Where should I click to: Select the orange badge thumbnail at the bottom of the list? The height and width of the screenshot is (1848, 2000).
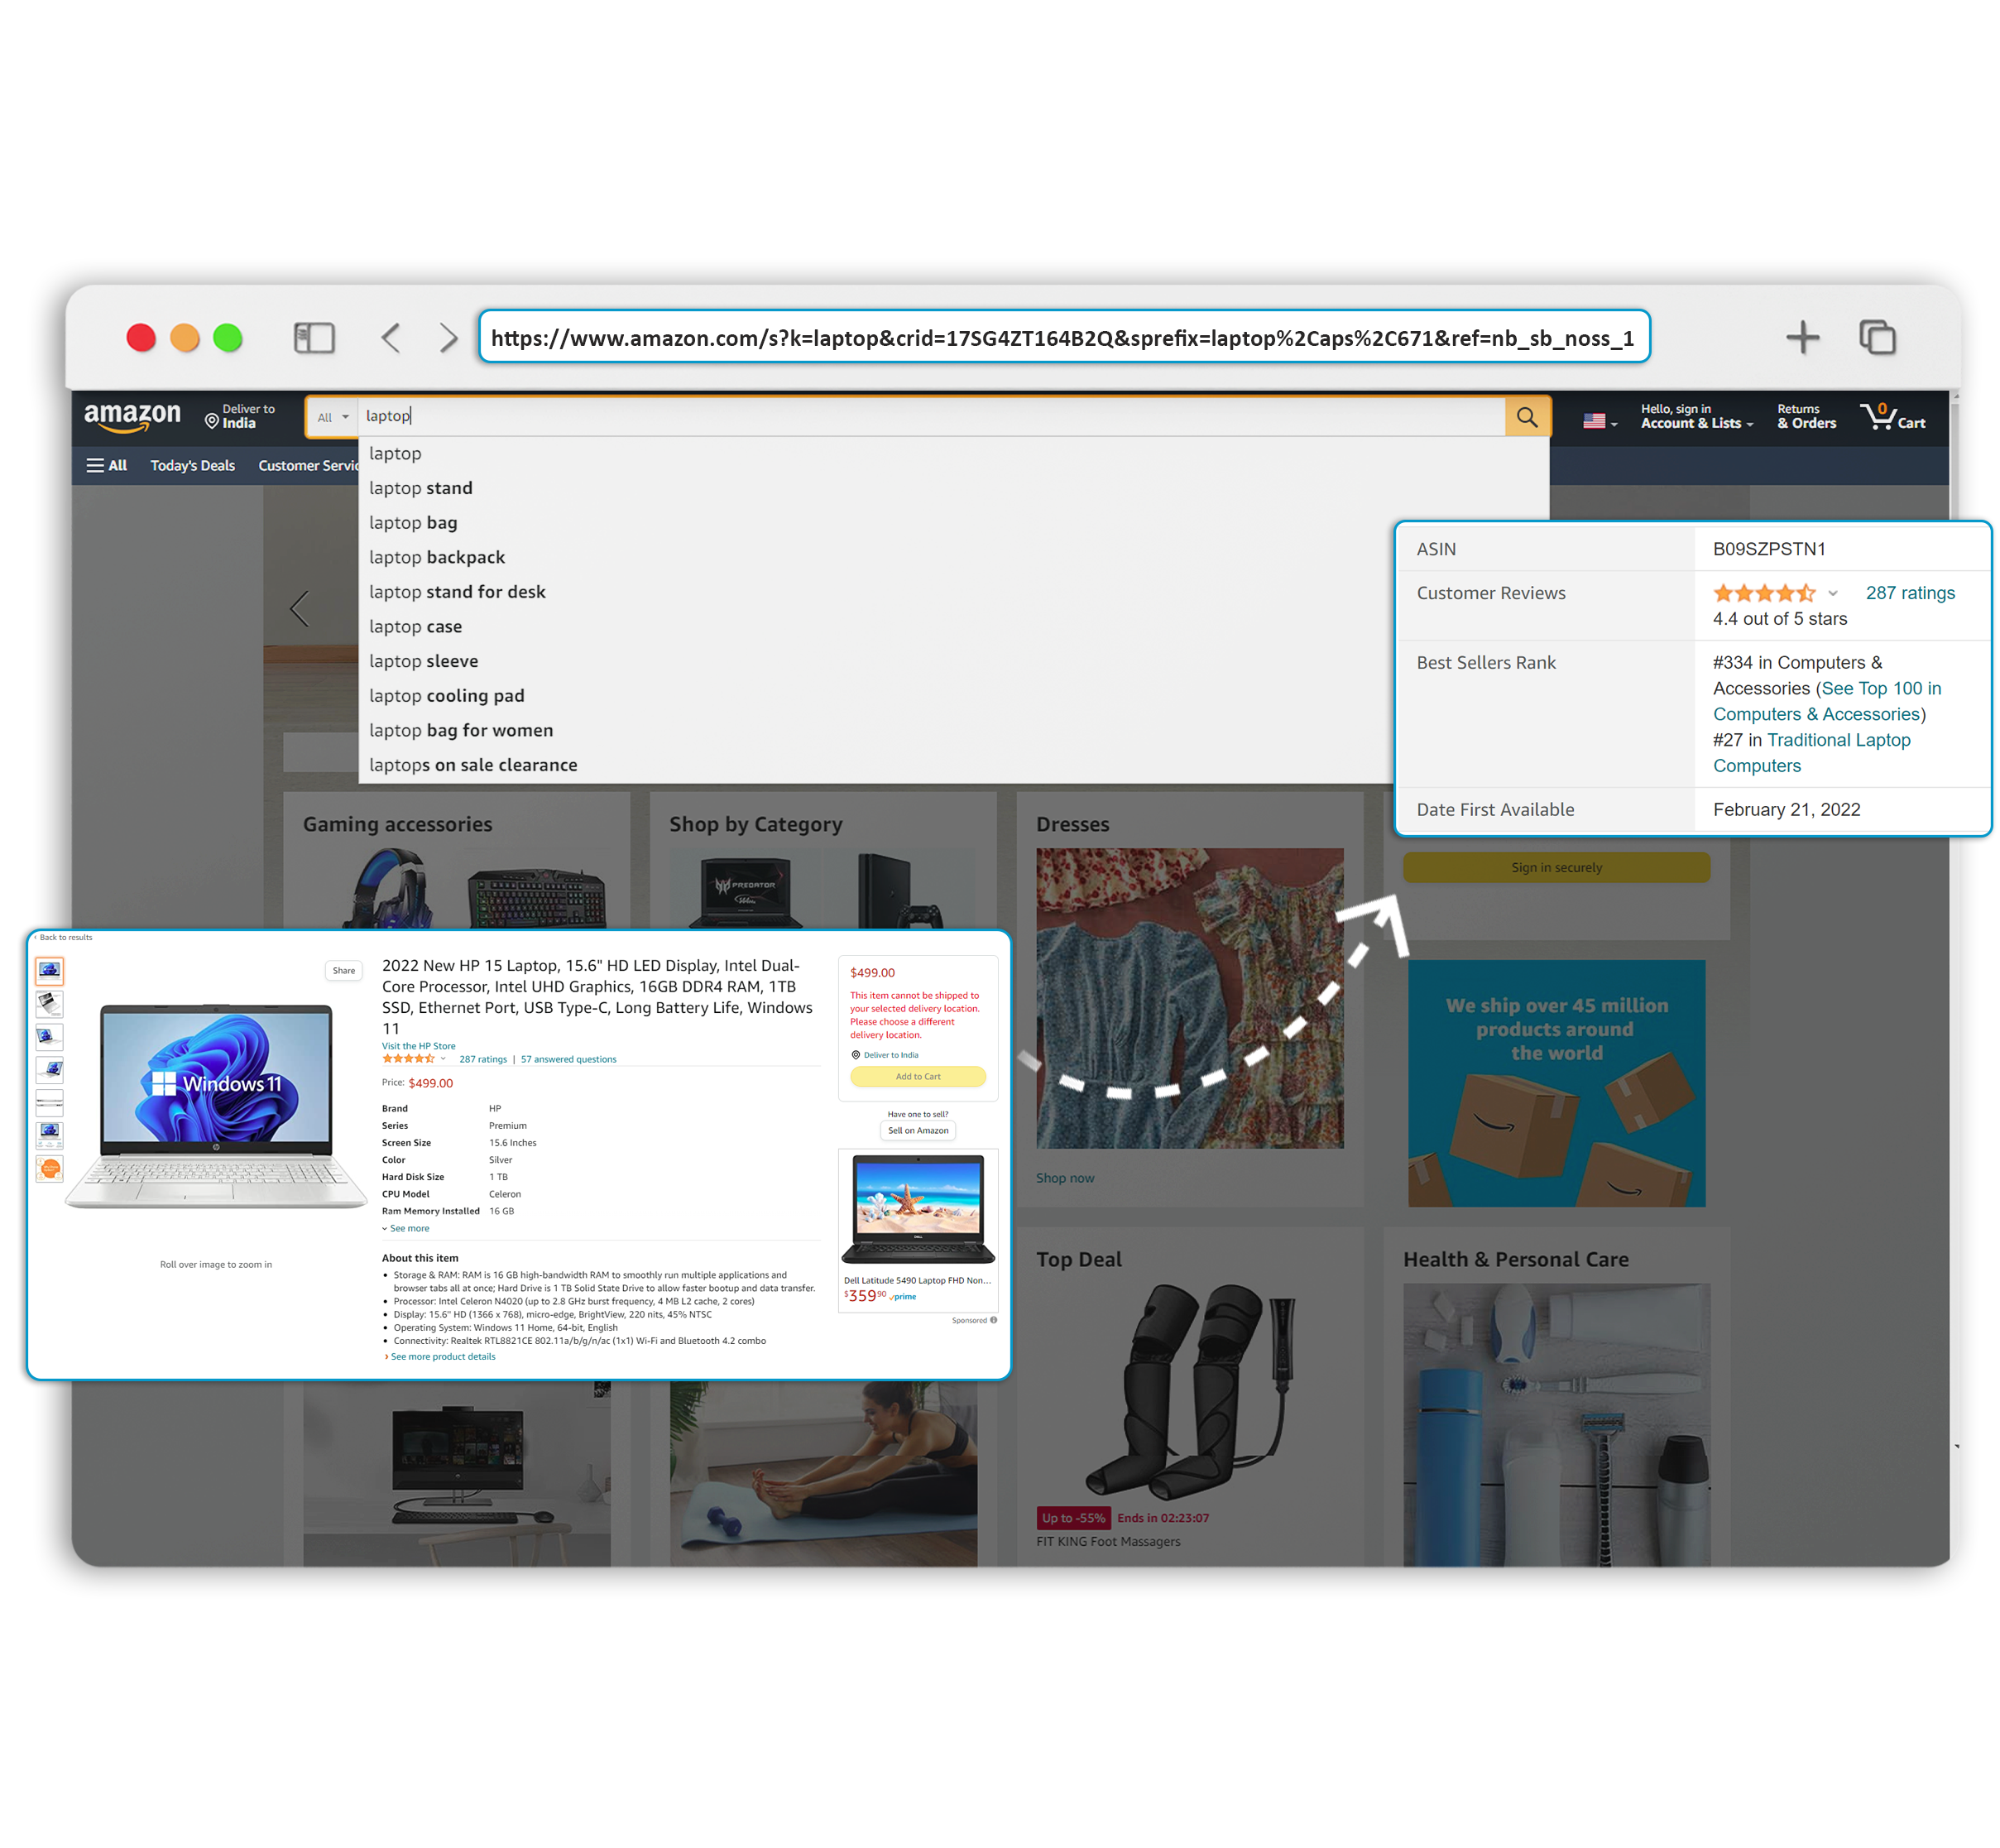click(49, 1168)
